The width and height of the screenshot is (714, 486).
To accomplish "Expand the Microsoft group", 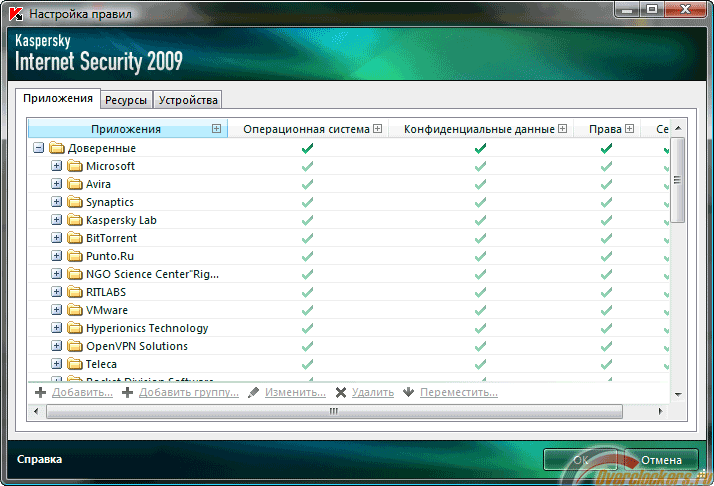I will click(x=56, y=166).
